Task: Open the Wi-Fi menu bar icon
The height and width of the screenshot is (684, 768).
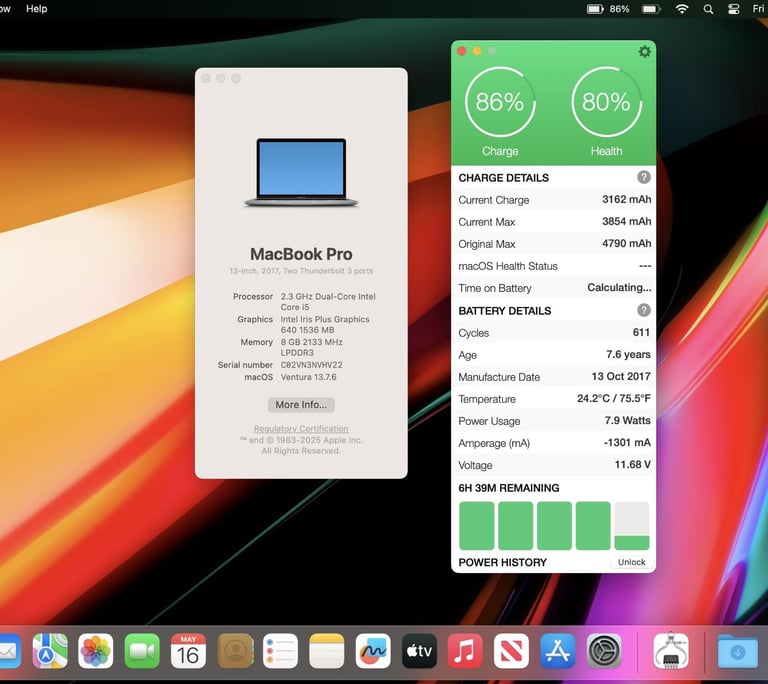Action: (682, 9)
